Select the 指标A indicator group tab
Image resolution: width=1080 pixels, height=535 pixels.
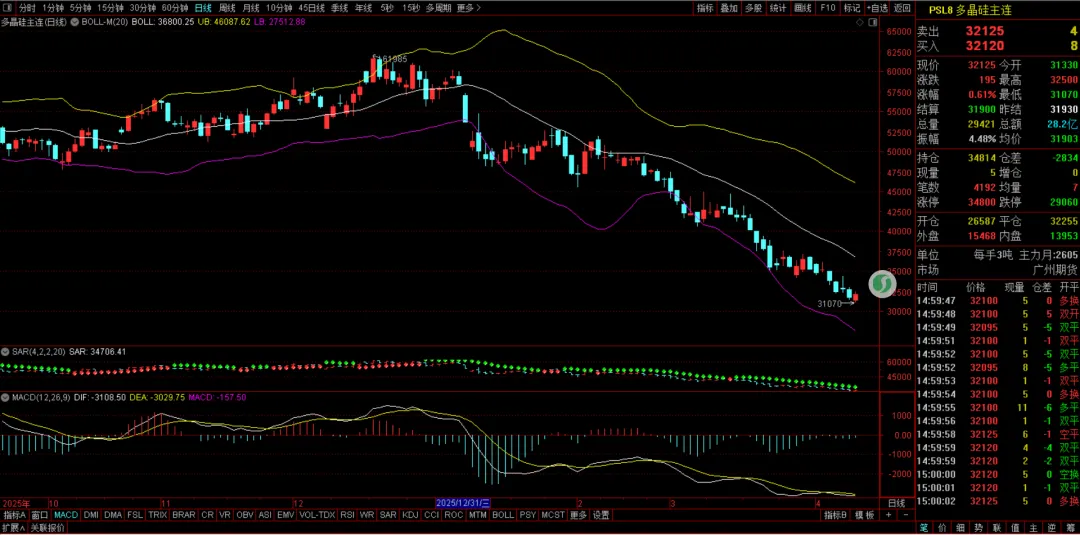point(14,514)
